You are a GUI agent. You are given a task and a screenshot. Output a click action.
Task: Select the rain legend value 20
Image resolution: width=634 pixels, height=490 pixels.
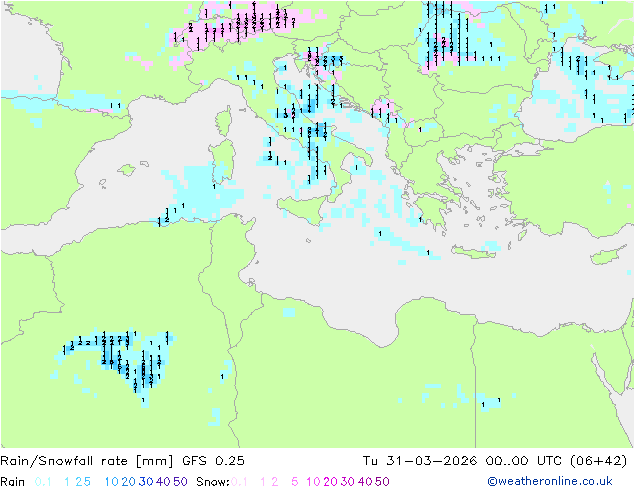click(x=129, y=482)
